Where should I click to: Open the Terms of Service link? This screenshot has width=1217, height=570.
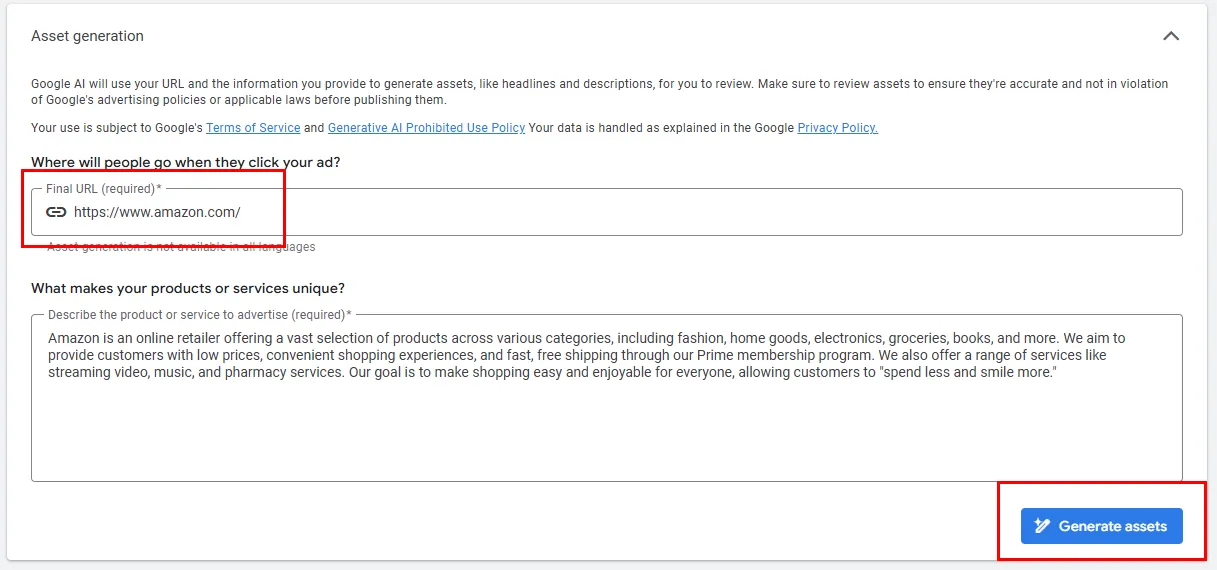coord(253,128)
